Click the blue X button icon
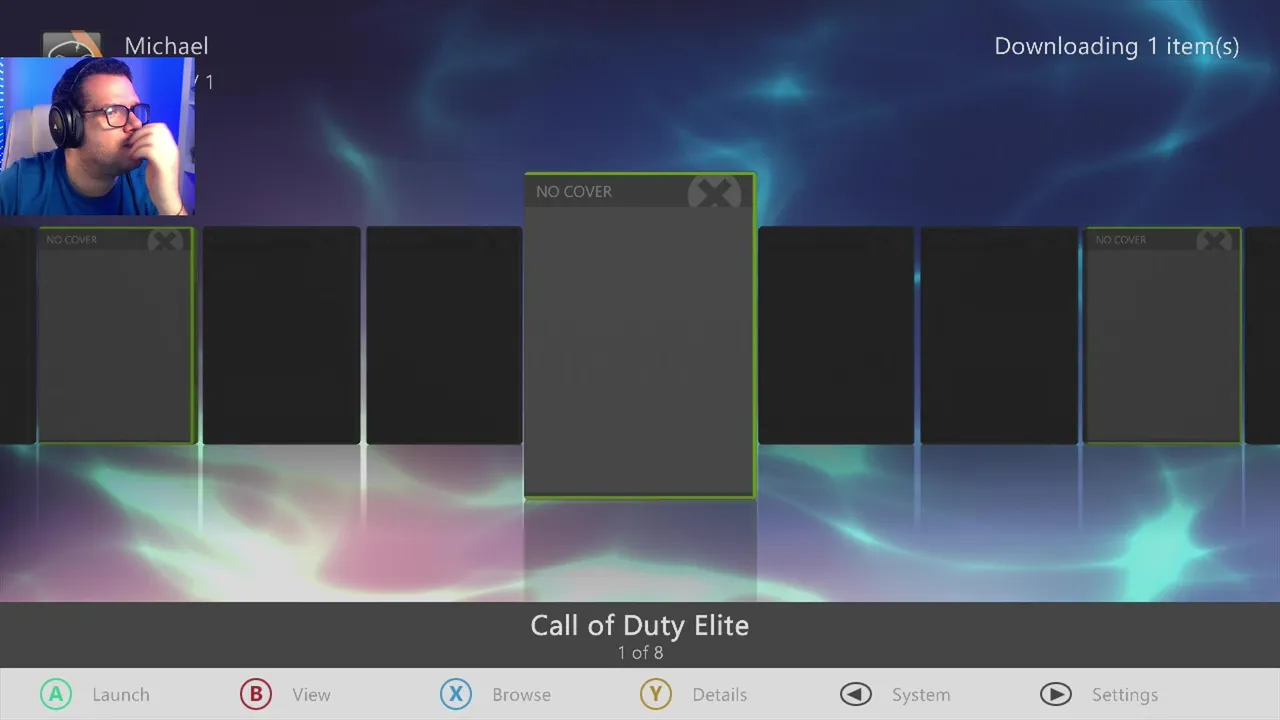The width and height of the screenshot is (1280, 720). pos(456,694)
